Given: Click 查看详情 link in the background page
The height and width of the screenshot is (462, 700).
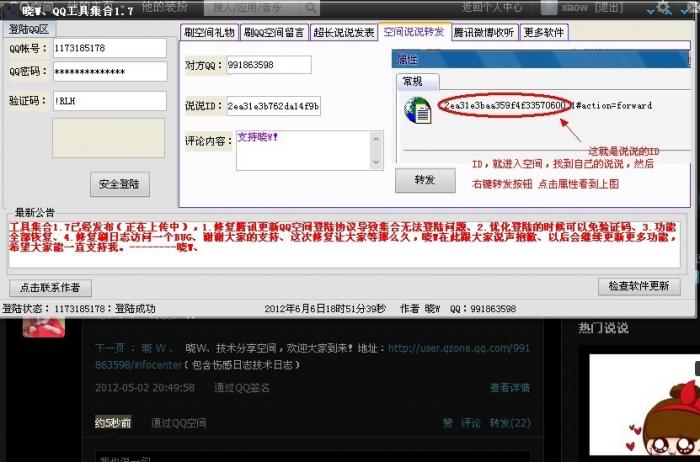Looking at the screenshot, I should [x=510, y=387].
